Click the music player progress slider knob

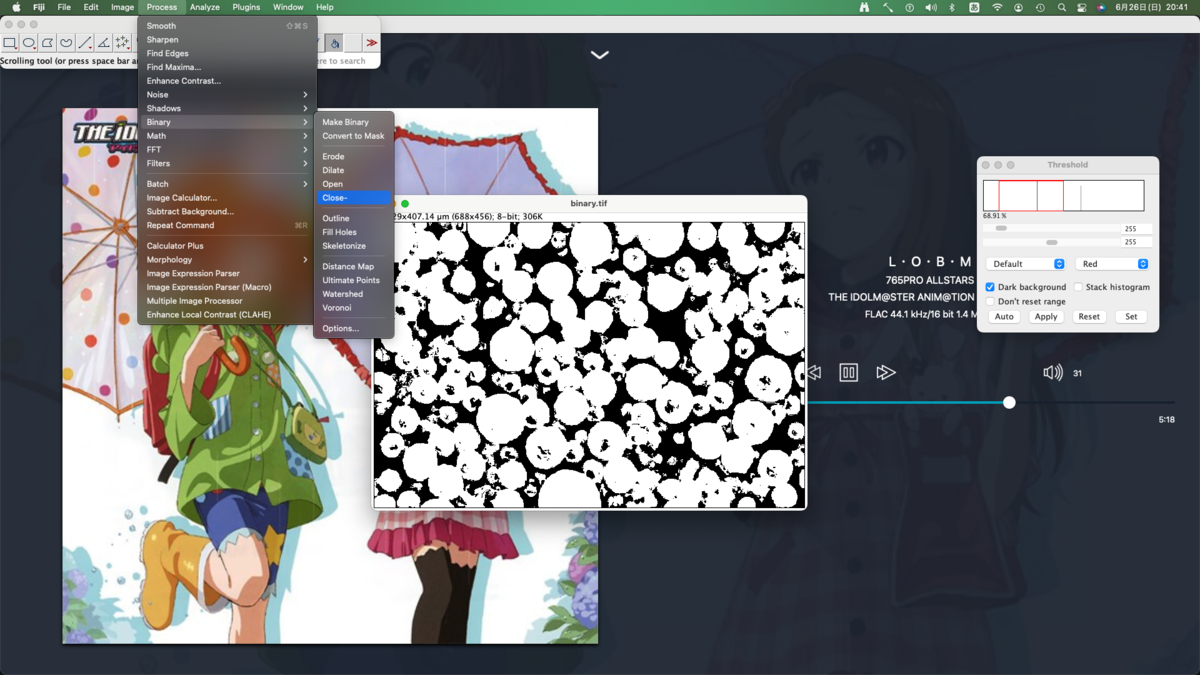[1009, 402]
